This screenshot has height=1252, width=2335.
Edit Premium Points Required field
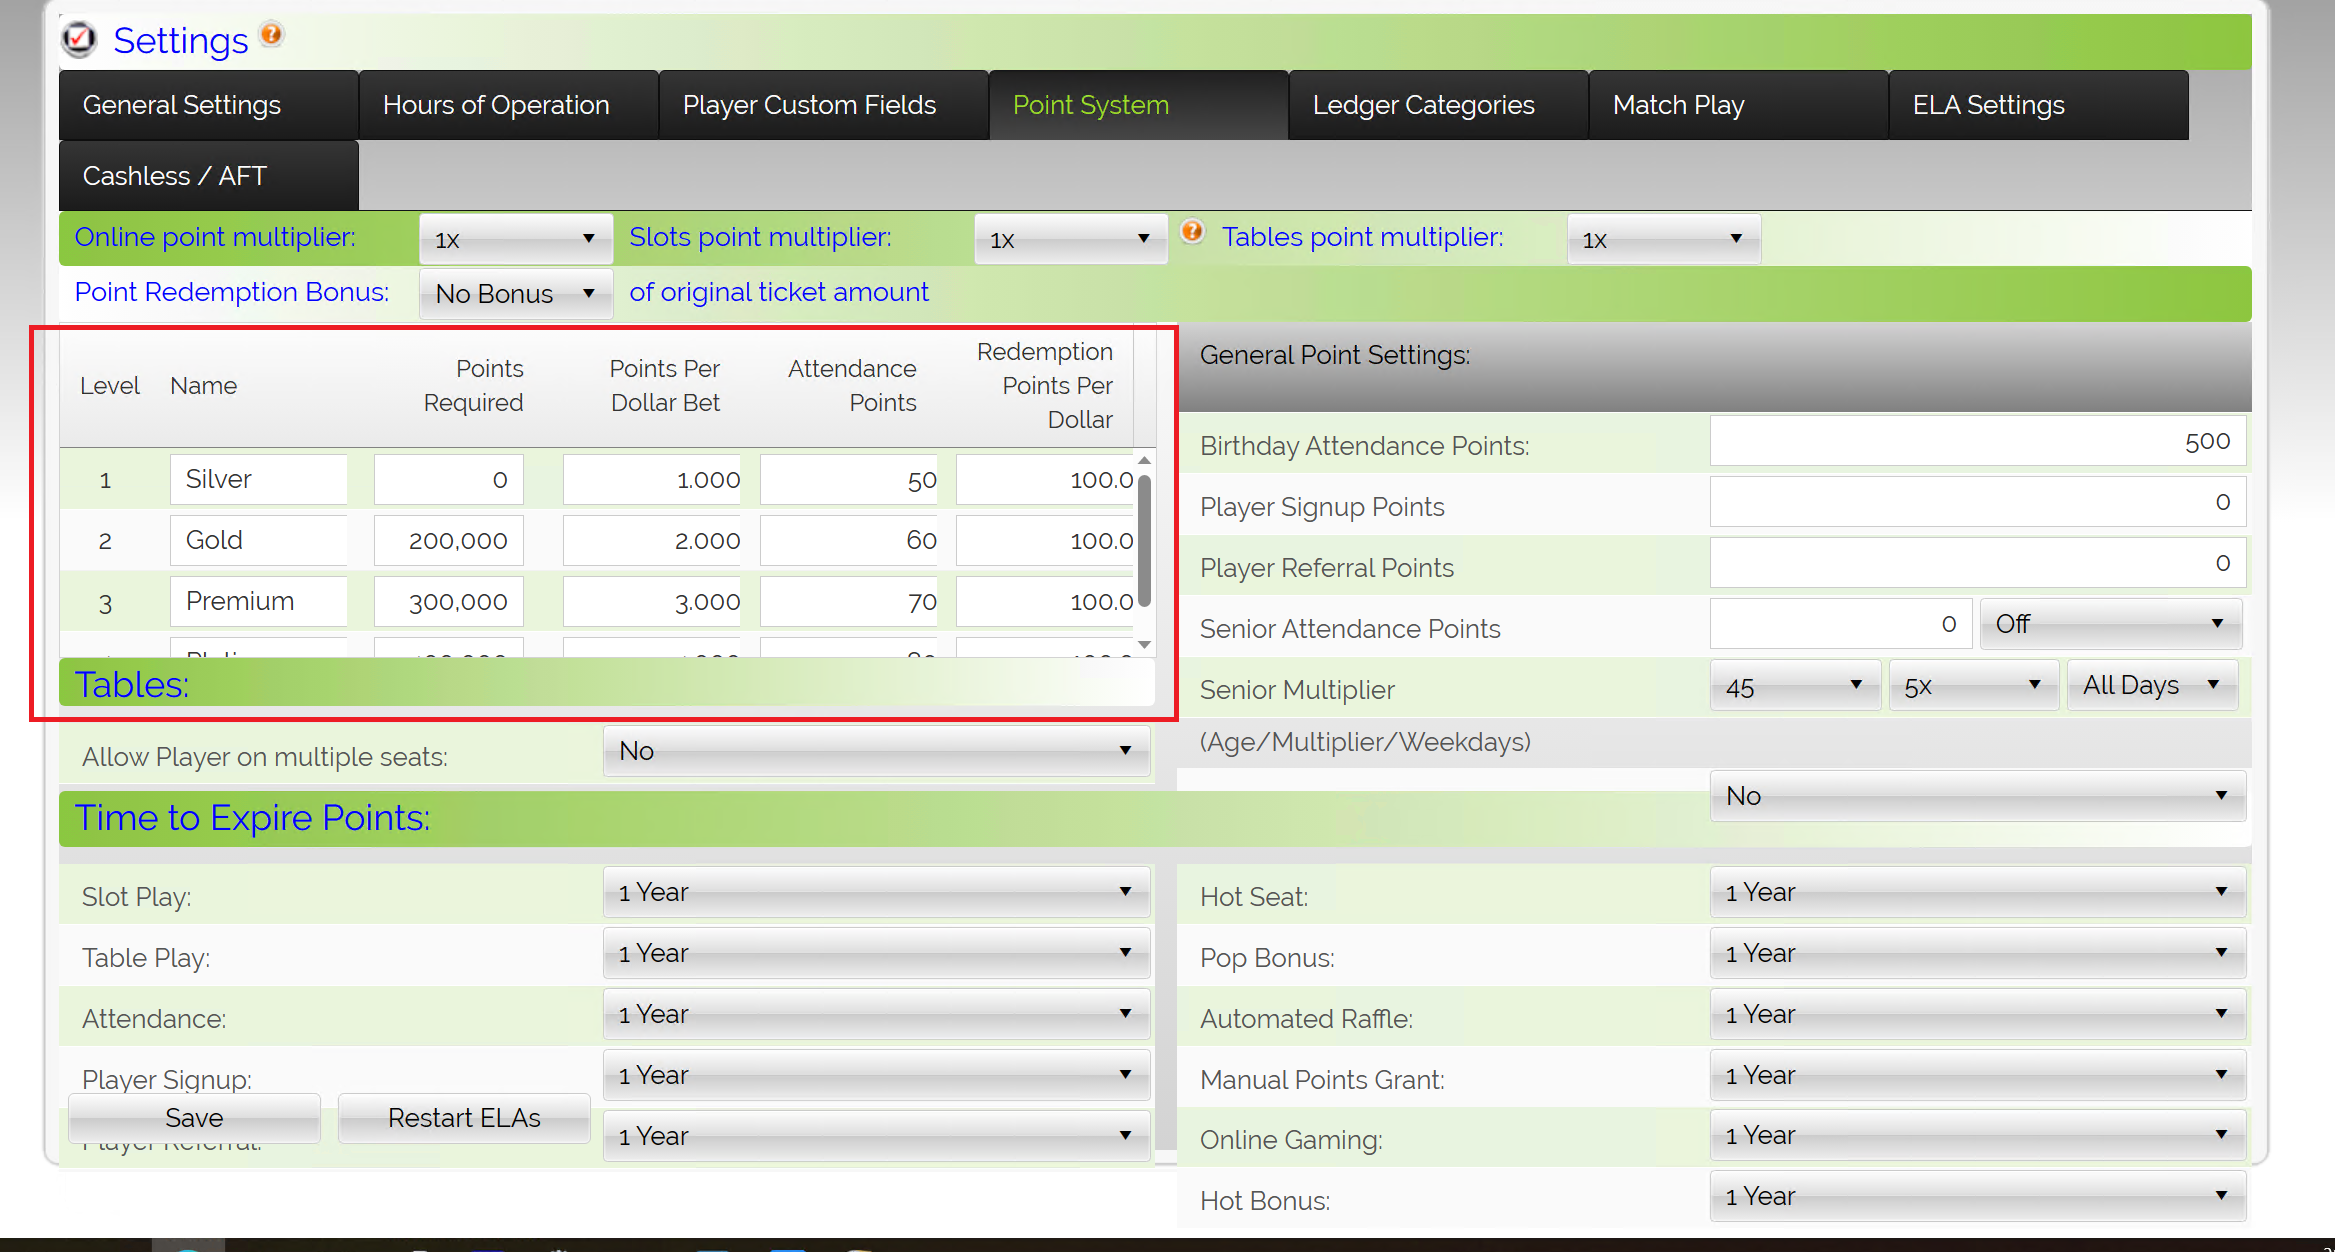point(448,601)
